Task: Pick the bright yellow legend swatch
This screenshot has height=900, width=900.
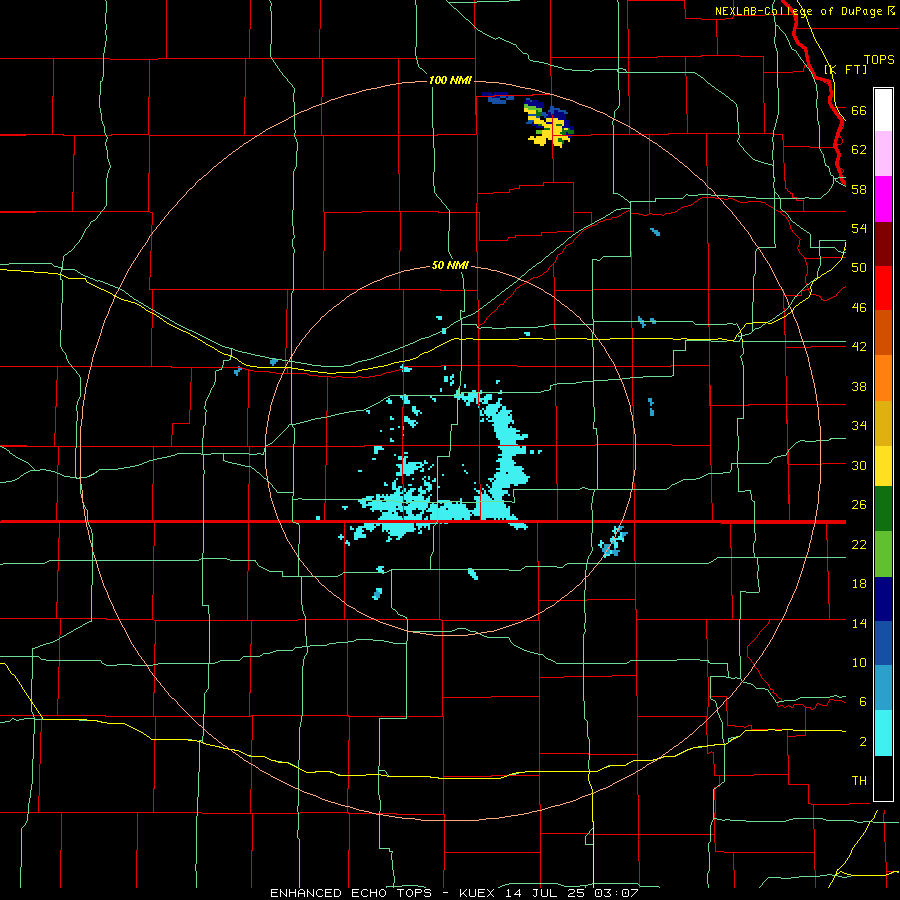Action: (x=883, y=466)
